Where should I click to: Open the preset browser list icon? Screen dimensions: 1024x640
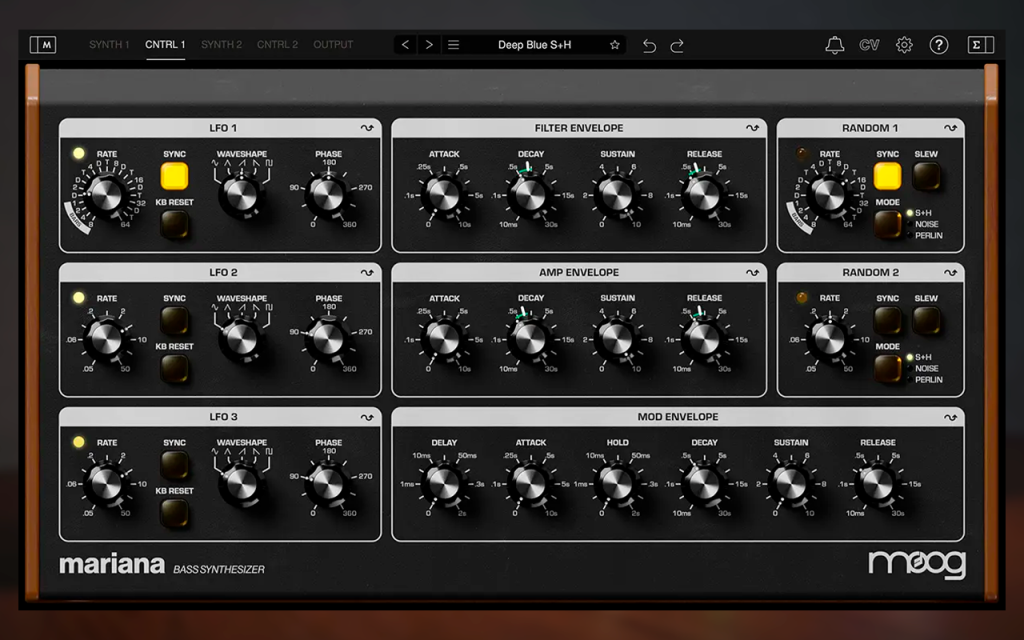[x=453, y=44]
